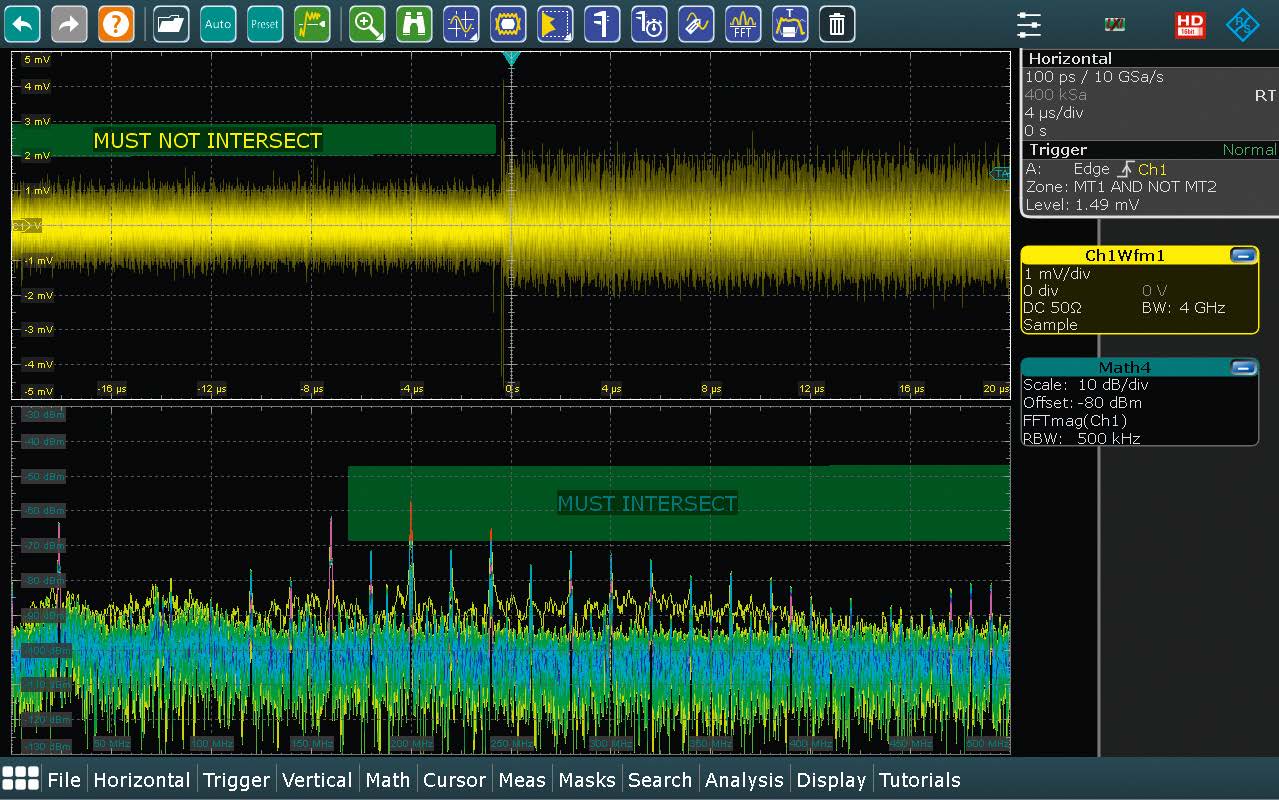
Task: Activate the FFT tool icon
Action: (x=741, y=24)
